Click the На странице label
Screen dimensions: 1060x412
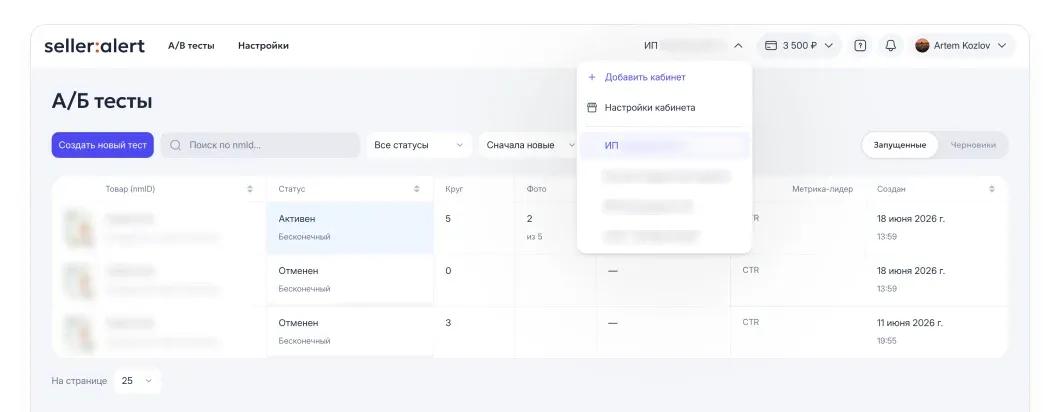coord(79,381)
